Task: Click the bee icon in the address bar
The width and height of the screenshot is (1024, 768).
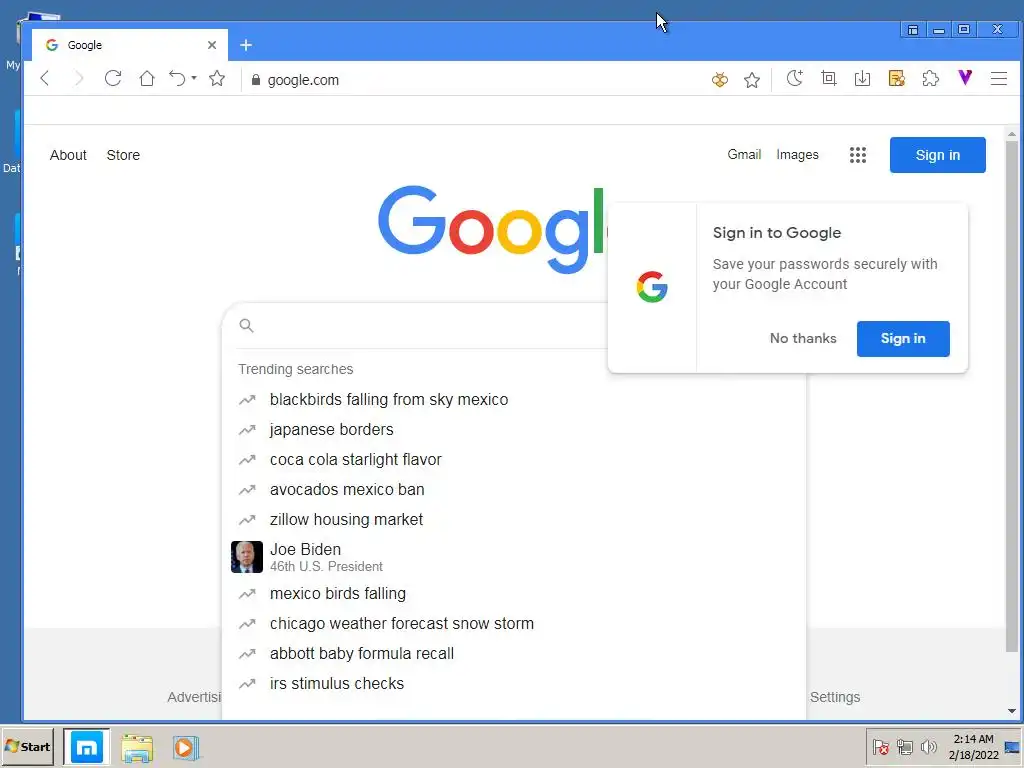Action: (720, 80)
